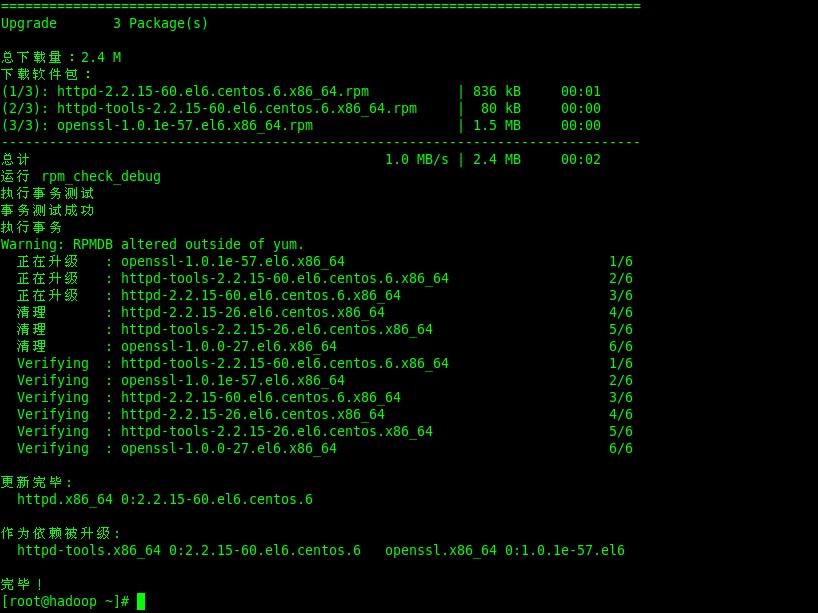Screen dimensions: 818x613
Task: Click the Verifying line for openssl-1.0.0-27.el6.x86_64
Action: click(324, 448)
